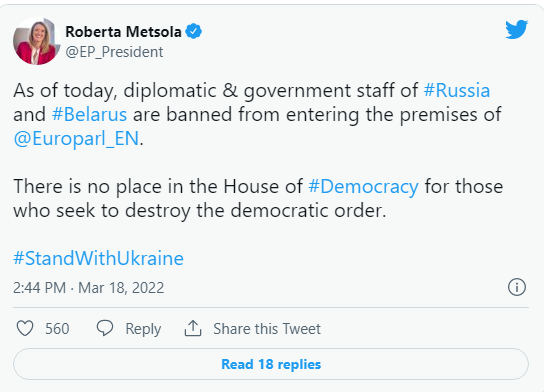Click the @Europarl_EN mention
544x392 pixels.
pyautogui.click(x=76, y=138)
